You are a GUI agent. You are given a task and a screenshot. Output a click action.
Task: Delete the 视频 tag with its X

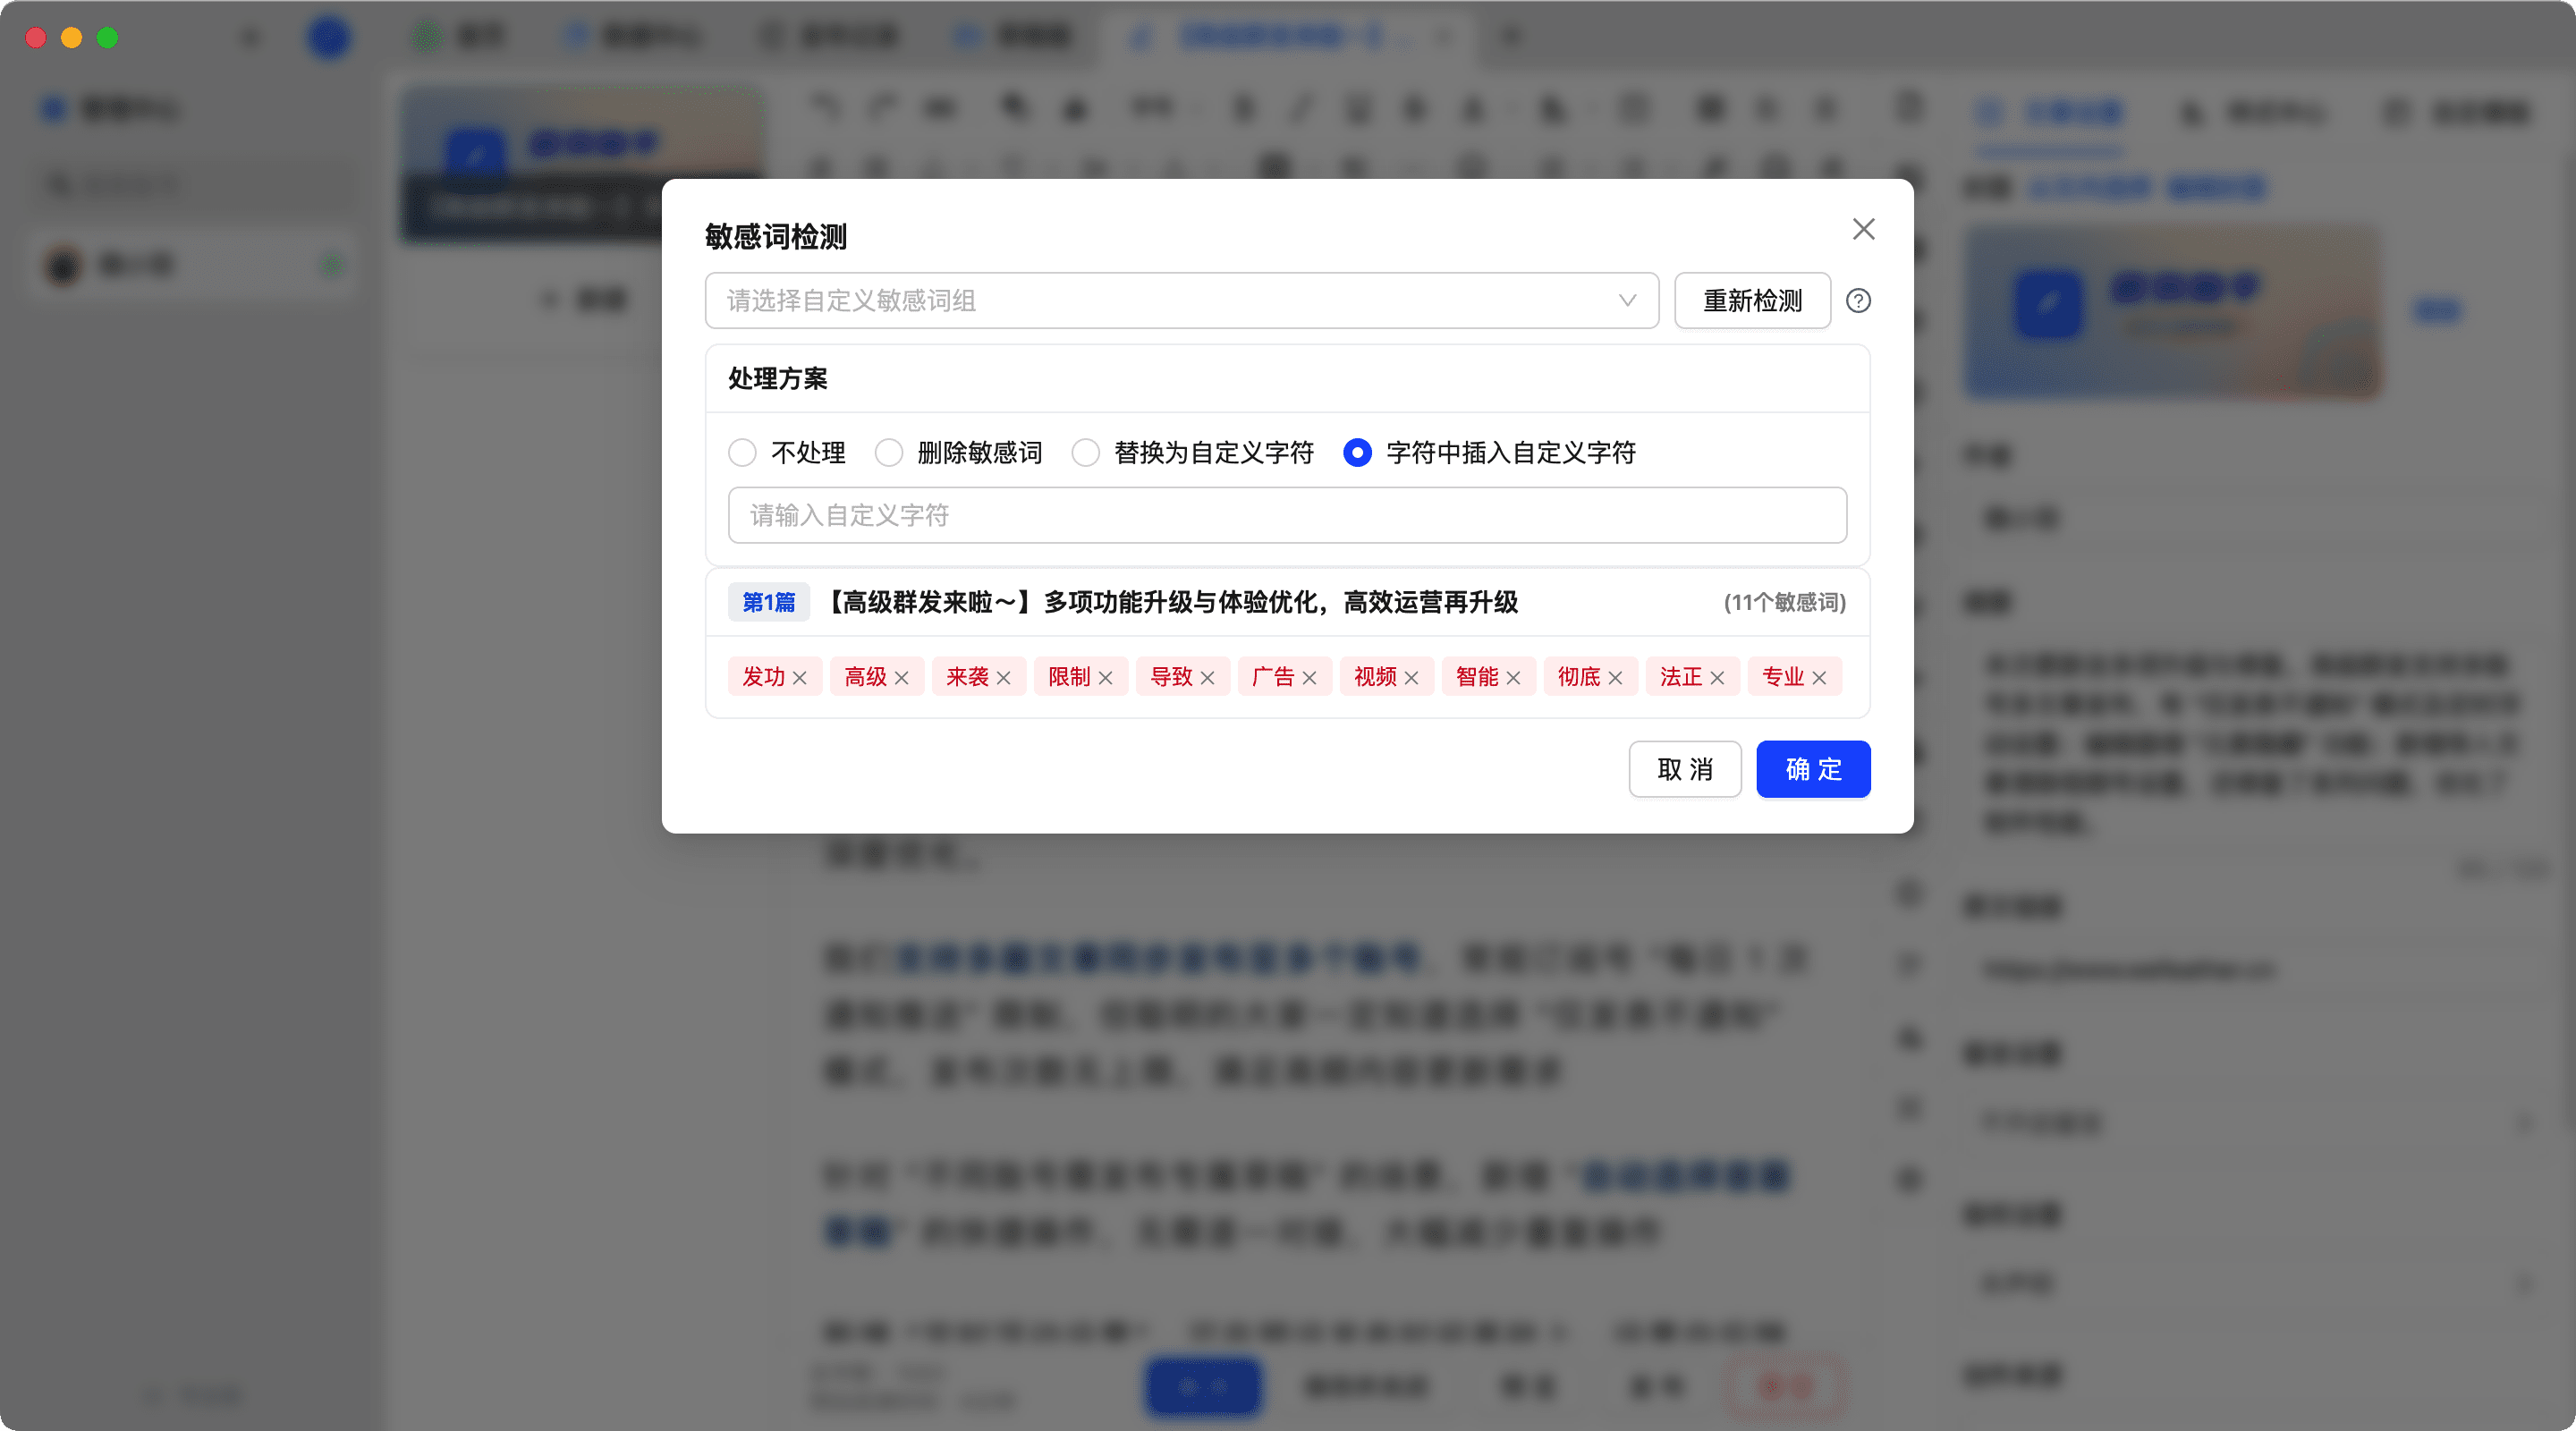[1412, 678]
